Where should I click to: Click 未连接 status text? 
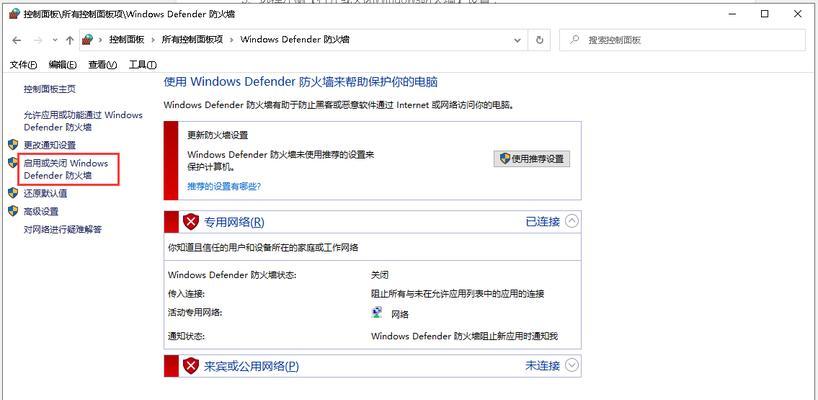(x=543, y=366)
